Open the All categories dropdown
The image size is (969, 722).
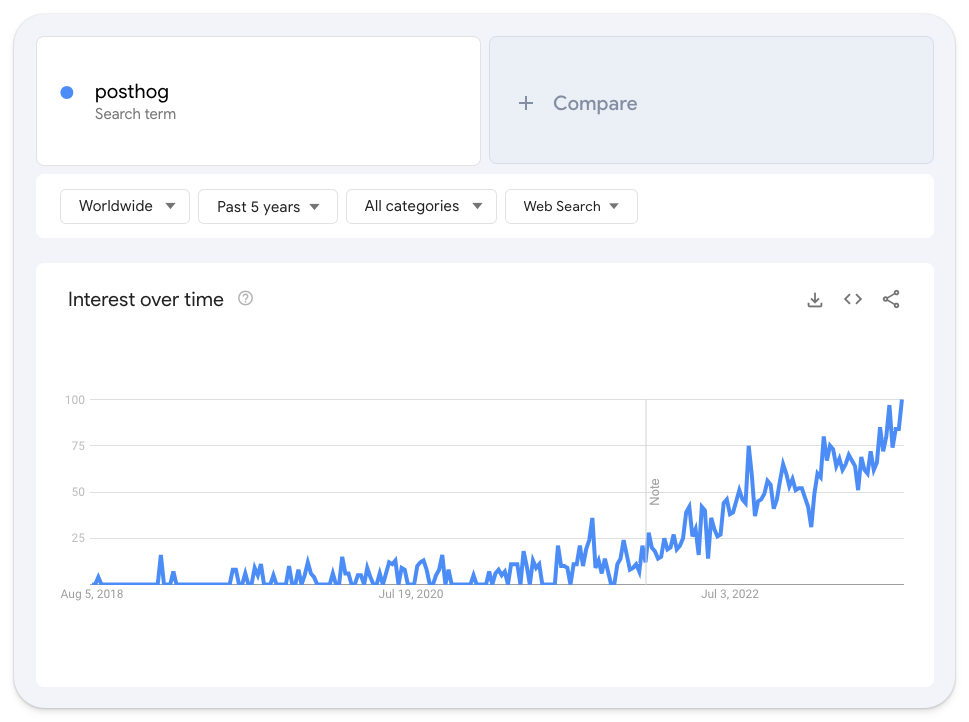coord(421,206)
